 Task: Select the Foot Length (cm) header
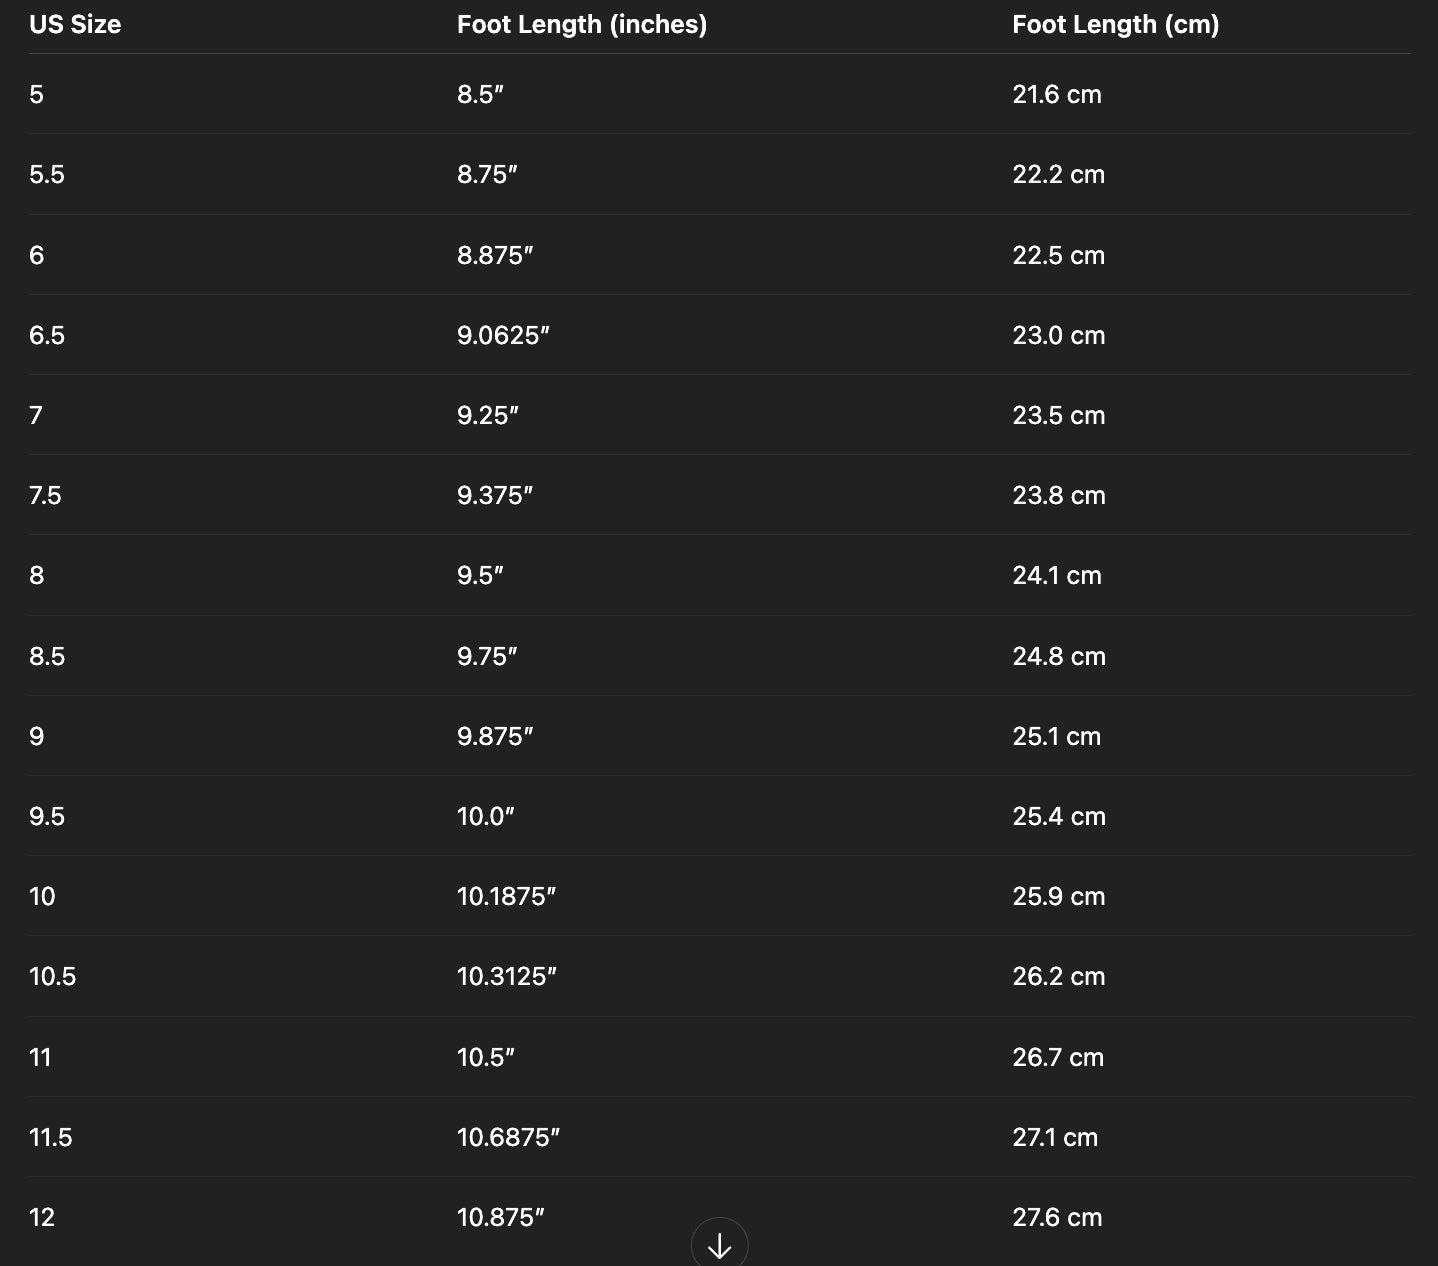(x=1116, y=25)
